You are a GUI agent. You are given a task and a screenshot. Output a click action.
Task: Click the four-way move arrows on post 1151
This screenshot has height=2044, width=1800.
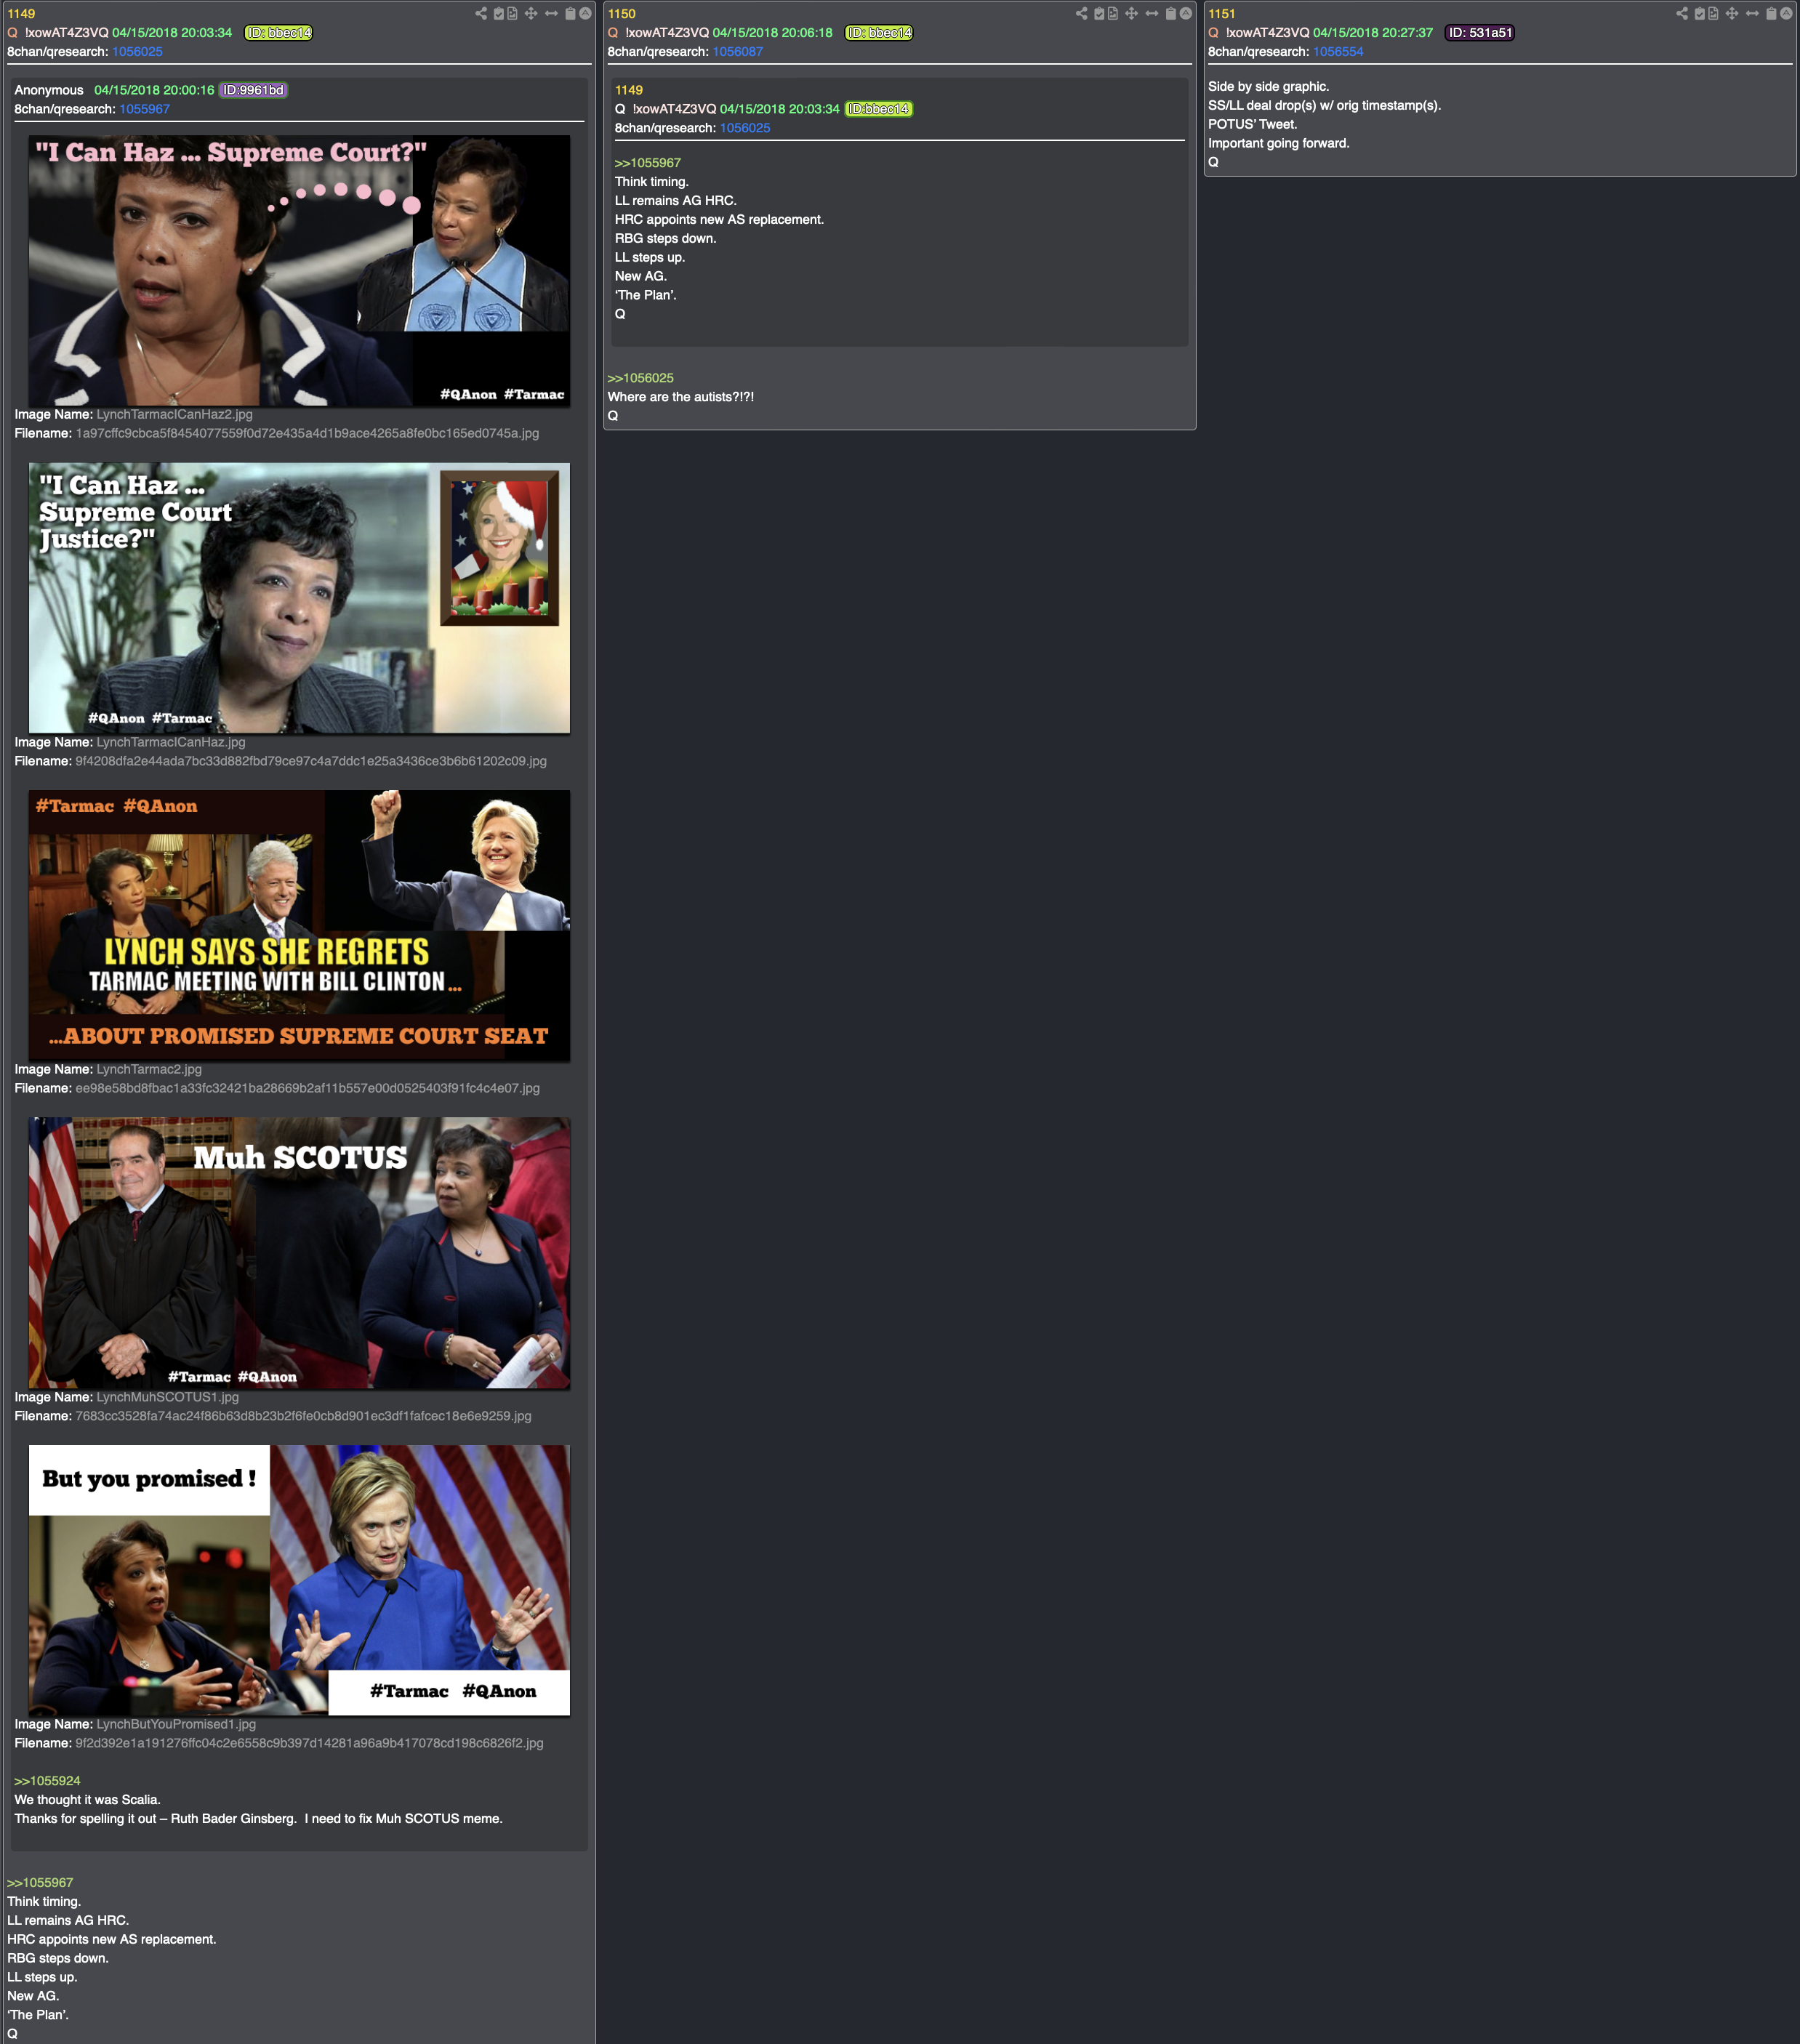point(1732,13)
